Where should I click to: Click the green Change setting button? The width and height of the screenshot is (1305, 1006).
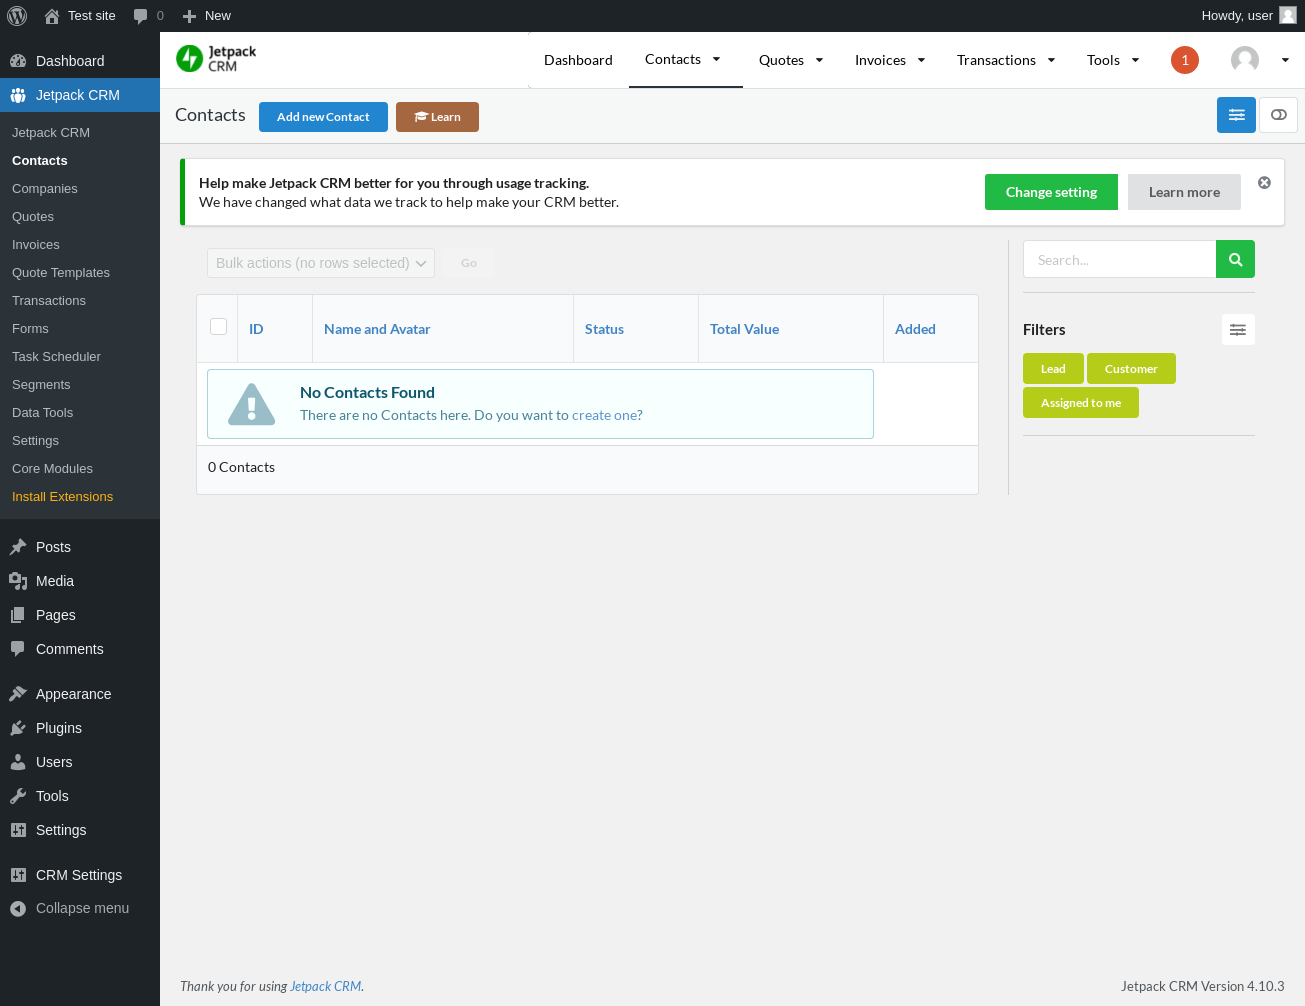pos(1051,192)
